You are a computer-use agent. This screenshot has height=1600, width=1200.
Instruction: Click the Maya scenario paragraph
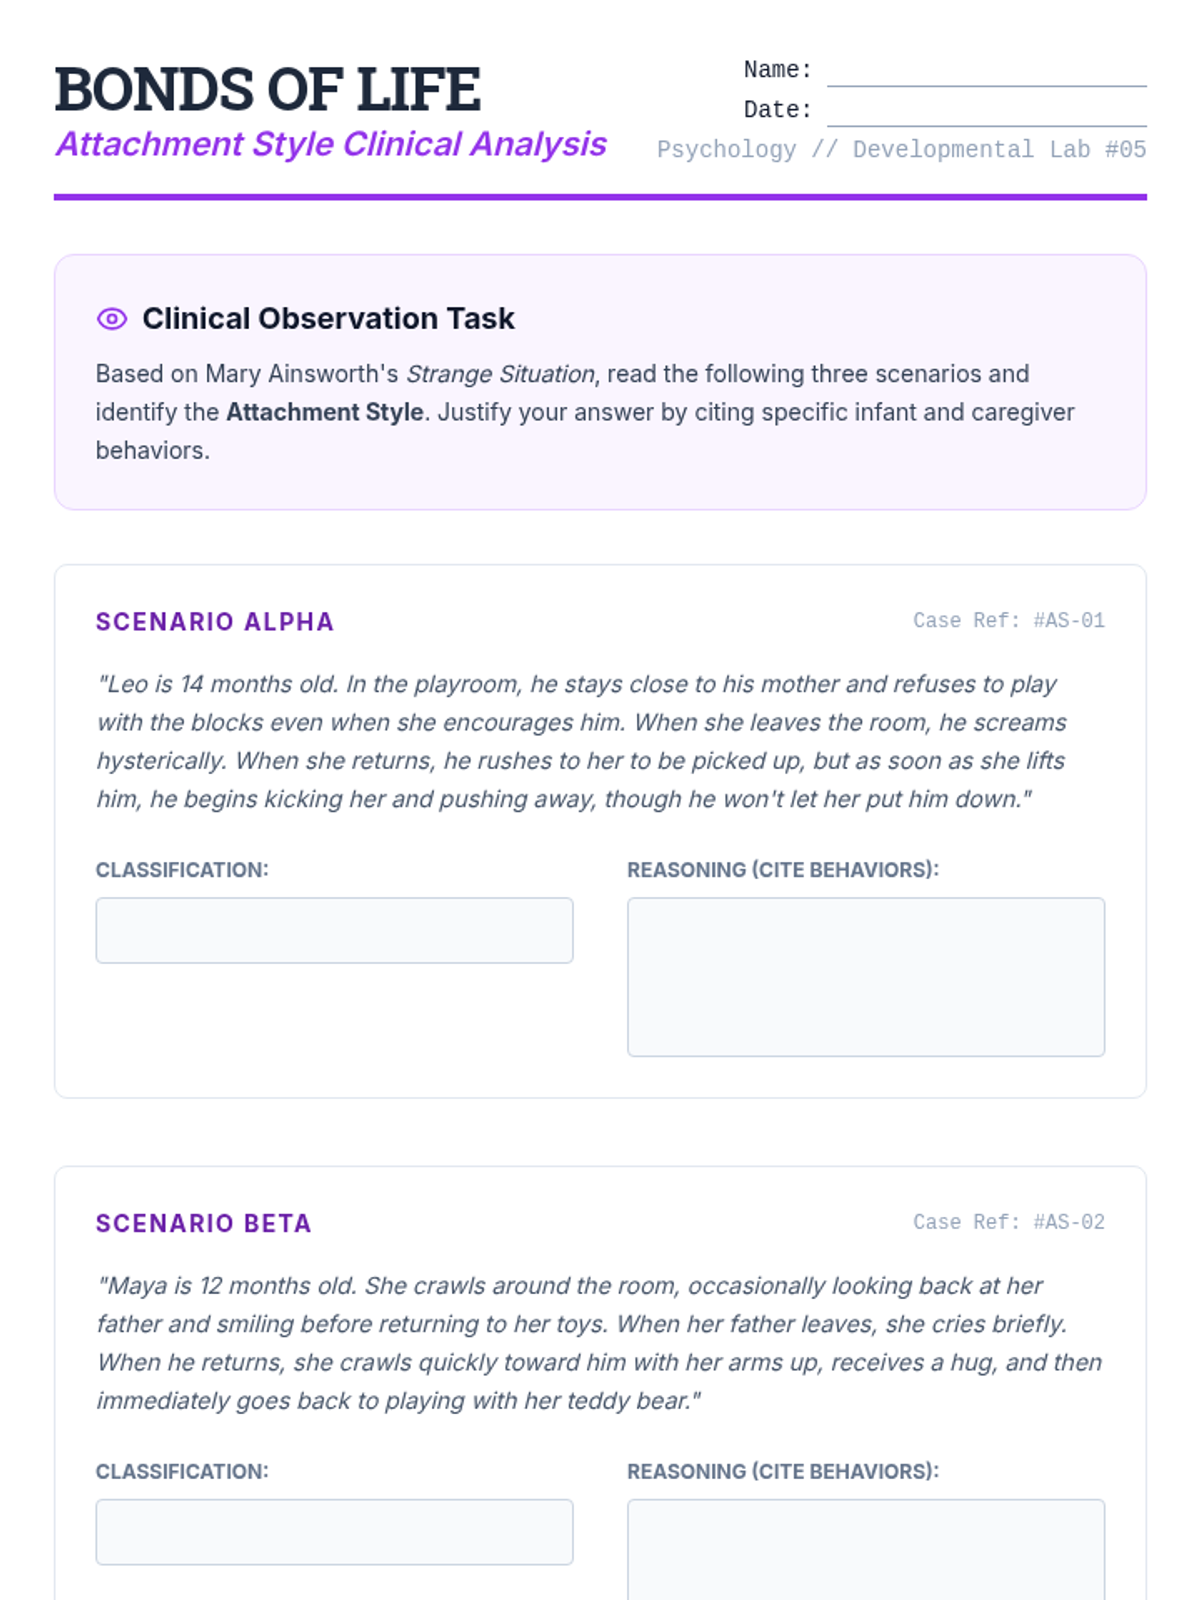(x=599, y=1343)
